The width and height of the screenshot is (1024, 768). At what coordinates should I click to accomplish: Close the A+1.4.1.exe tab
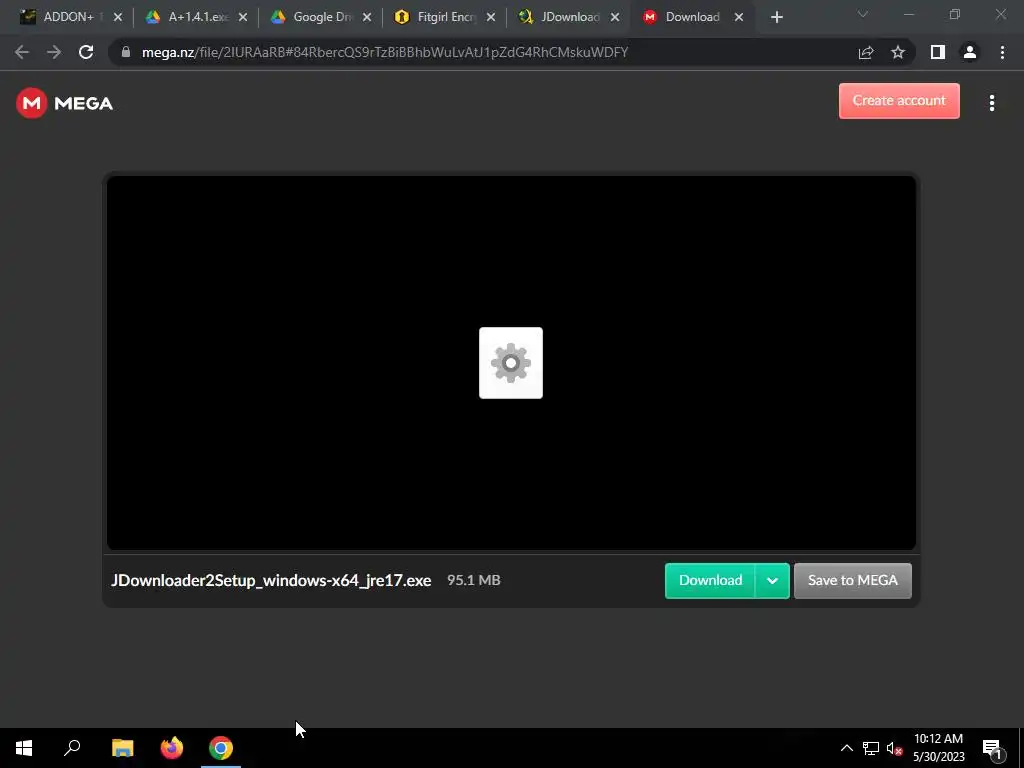point(243,18)
